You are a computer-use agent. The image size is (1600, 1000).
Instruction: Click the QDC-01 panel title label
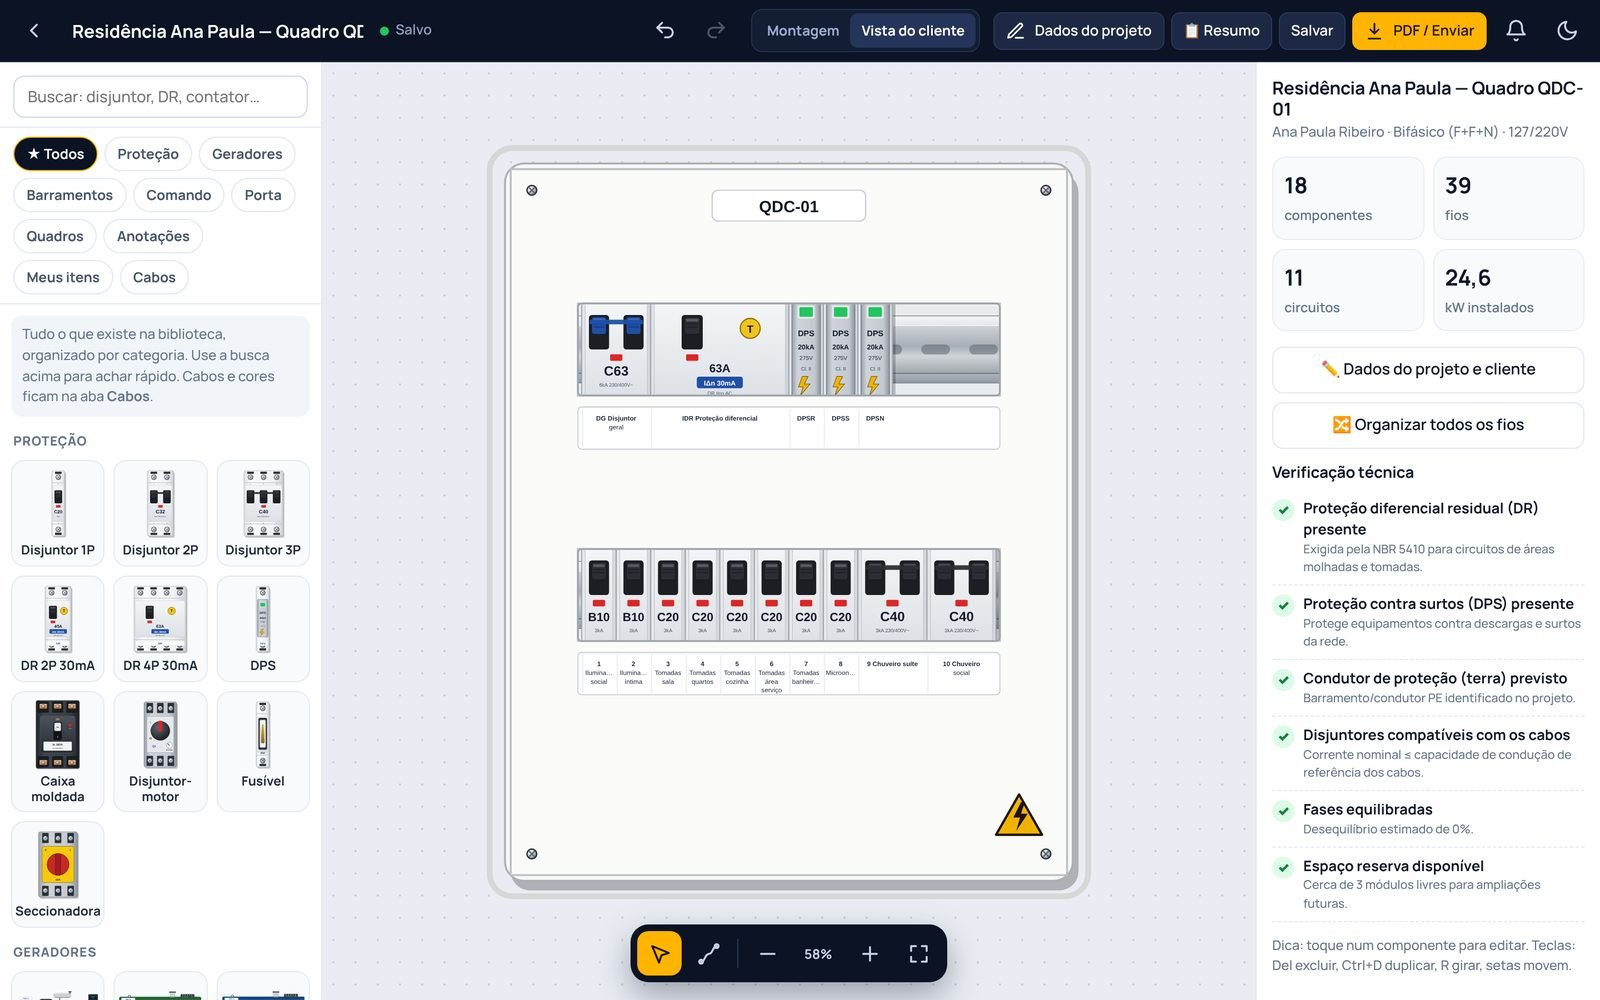(789, 206)
